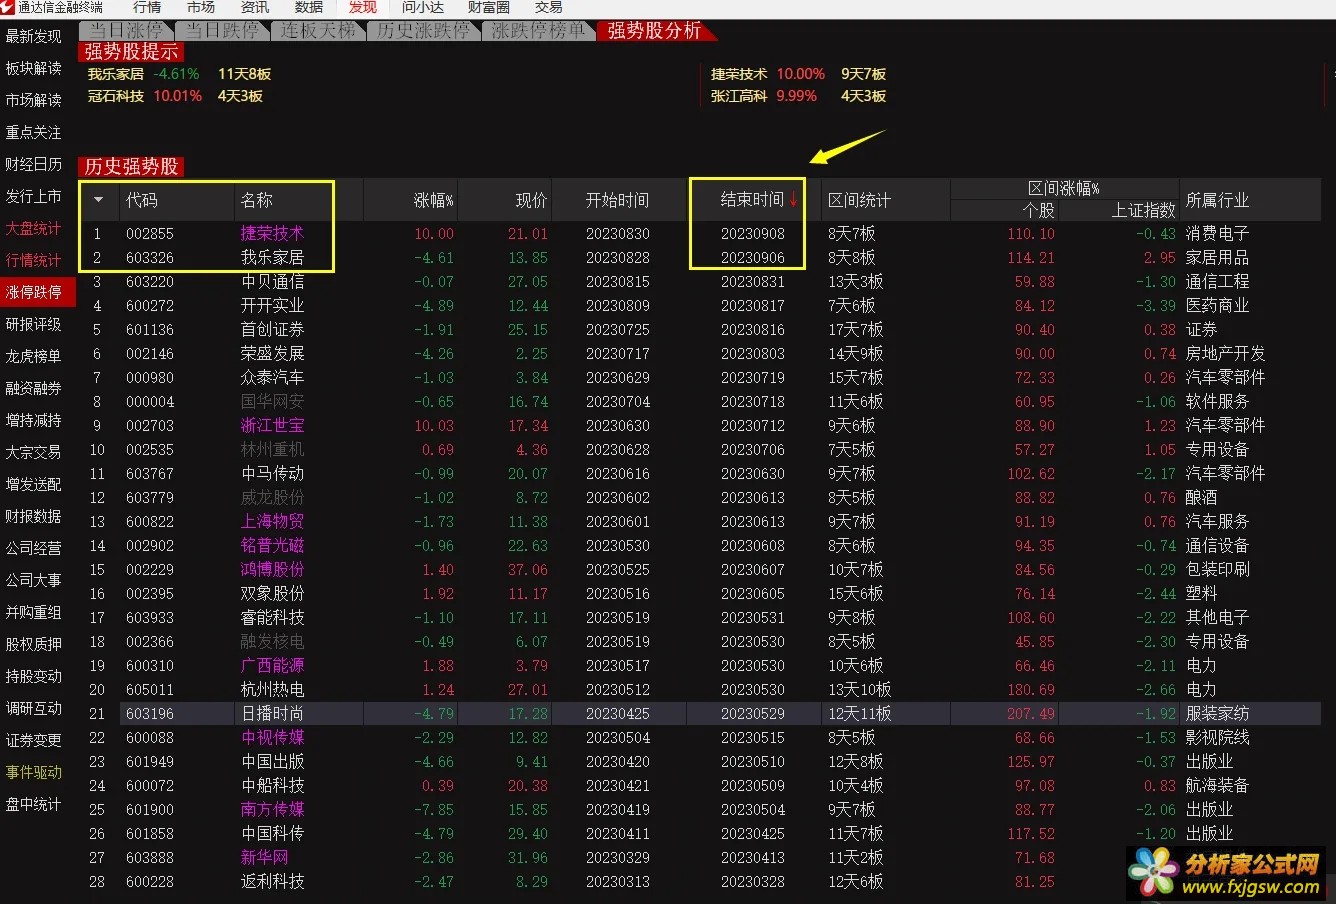Open 财报数据 in the sidebar

(33, 516)
